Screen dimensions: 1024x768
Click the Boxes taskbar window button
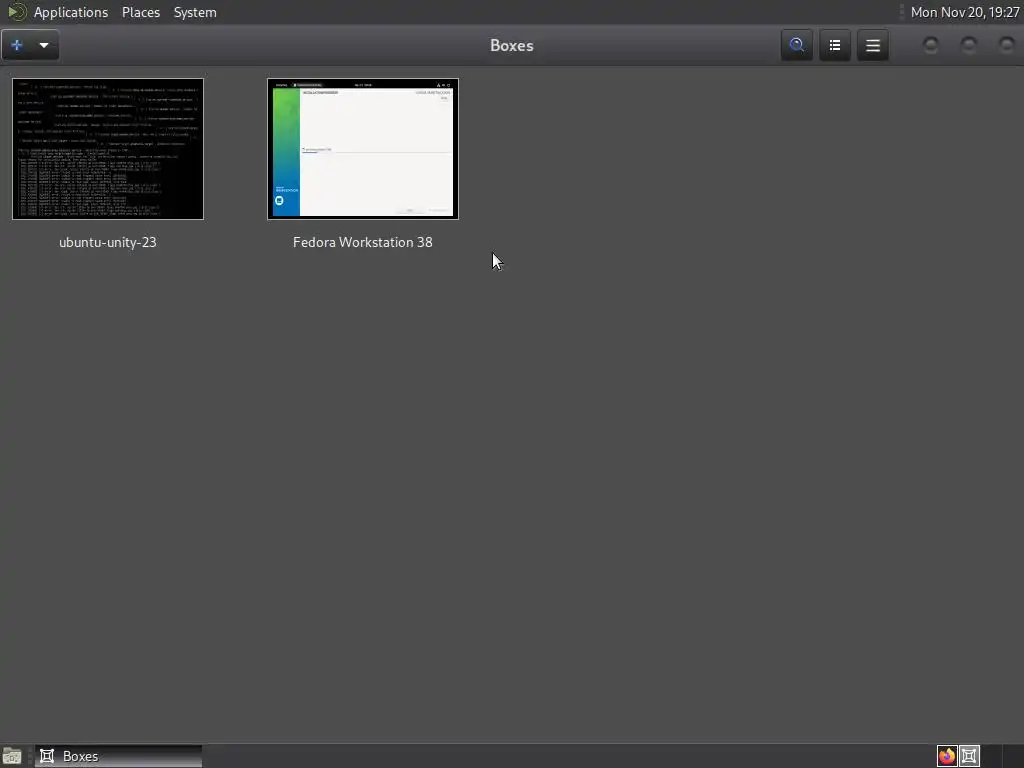tap(119, 756)
